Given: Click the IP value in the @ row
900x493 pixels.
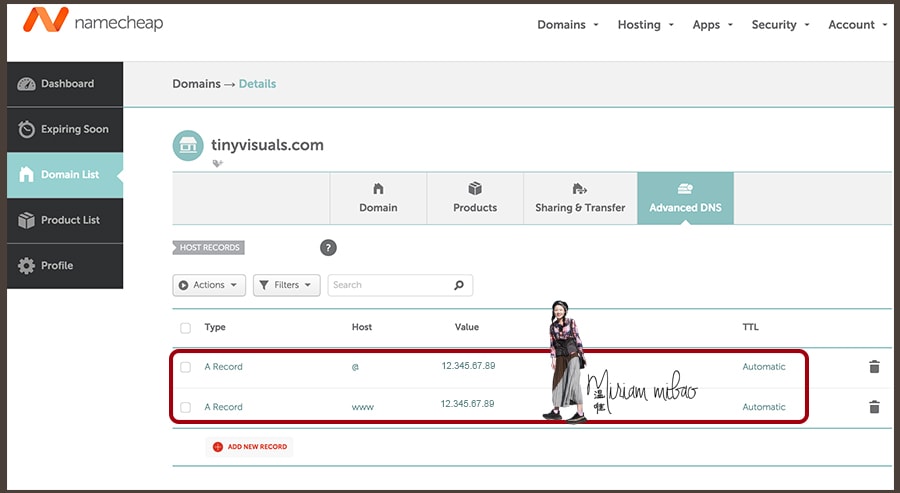Looking at the screenshot, I should pos(468,366).
